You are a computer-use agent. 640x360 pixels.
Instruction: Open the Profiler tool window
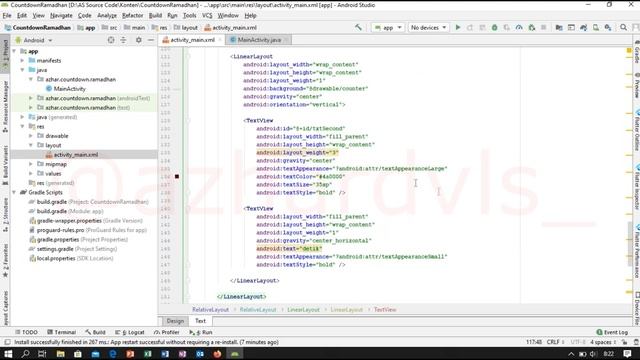tap(167, 332)
